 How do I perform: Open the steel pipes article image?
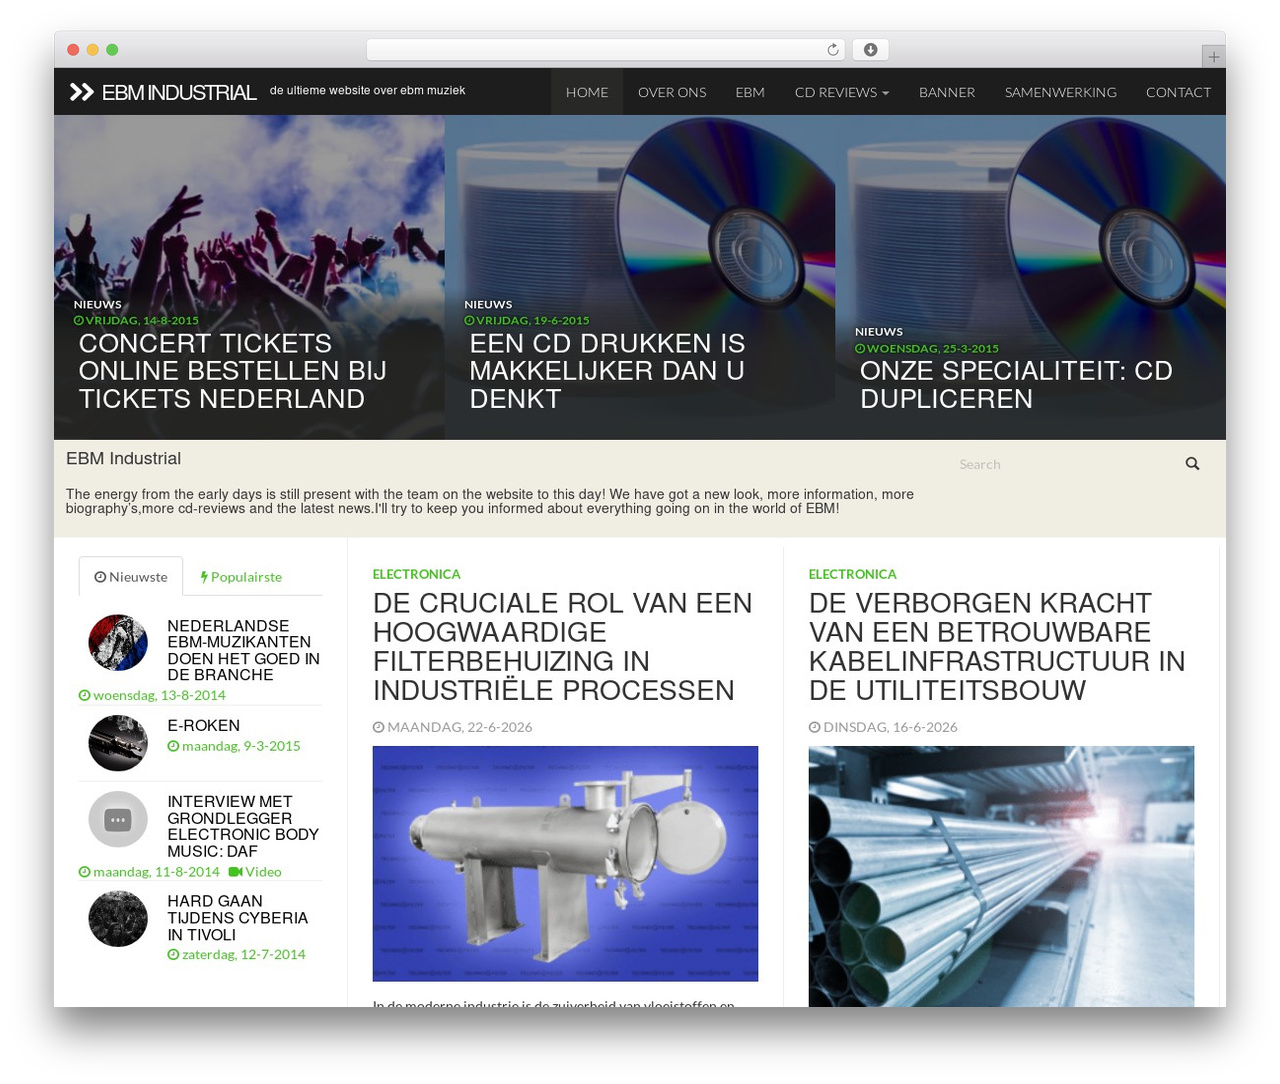(1001, 876)
